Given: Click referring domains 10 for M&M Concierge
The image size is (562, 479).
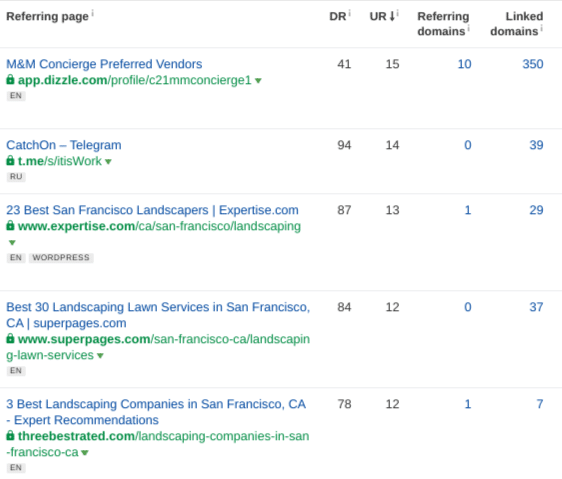Looking at the screenshot, I should [x=465, y=64].
